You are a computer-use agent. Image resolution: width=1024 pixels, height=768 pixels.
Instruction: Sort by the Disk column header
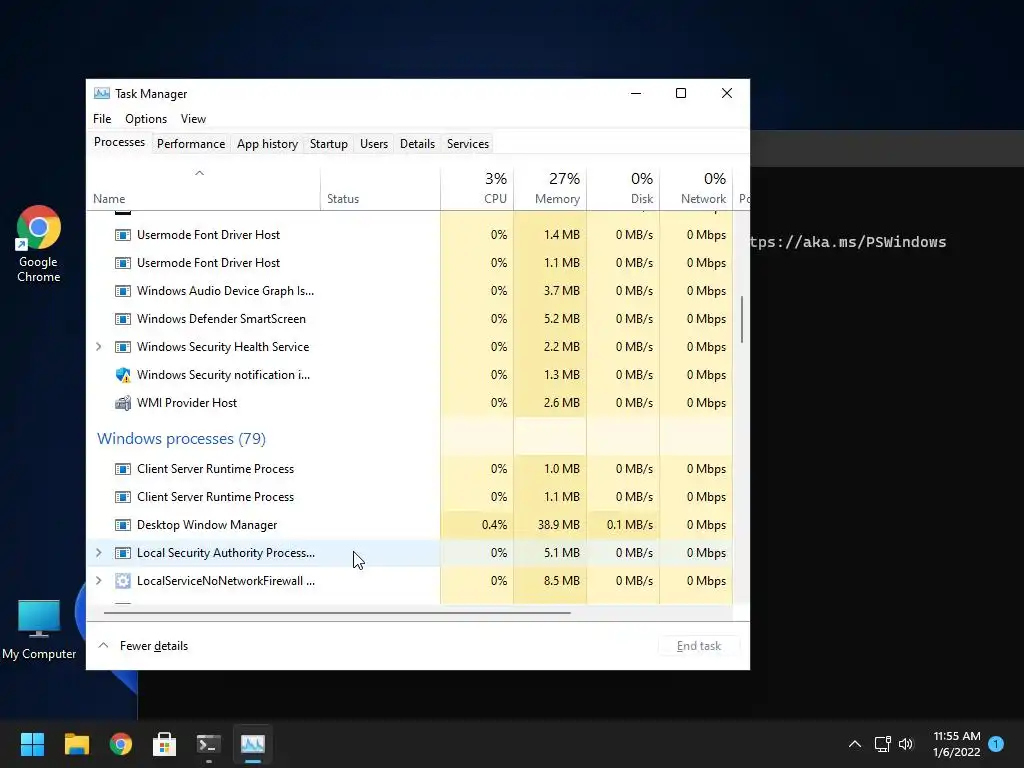624,189
